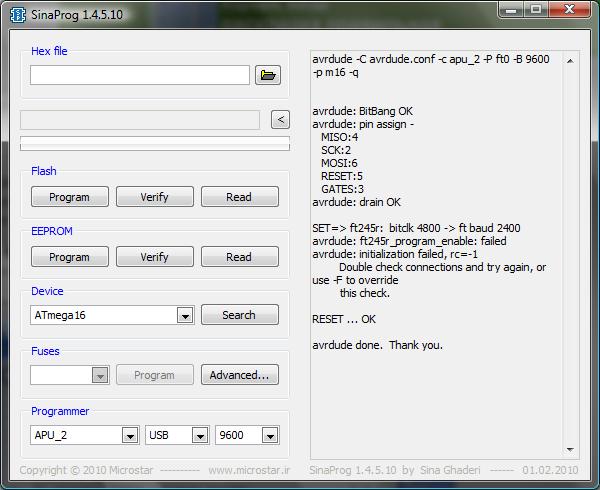This screenshot has width=600, height=490.
Task: Click EEPROM Read button
Action: coord(239,257)
